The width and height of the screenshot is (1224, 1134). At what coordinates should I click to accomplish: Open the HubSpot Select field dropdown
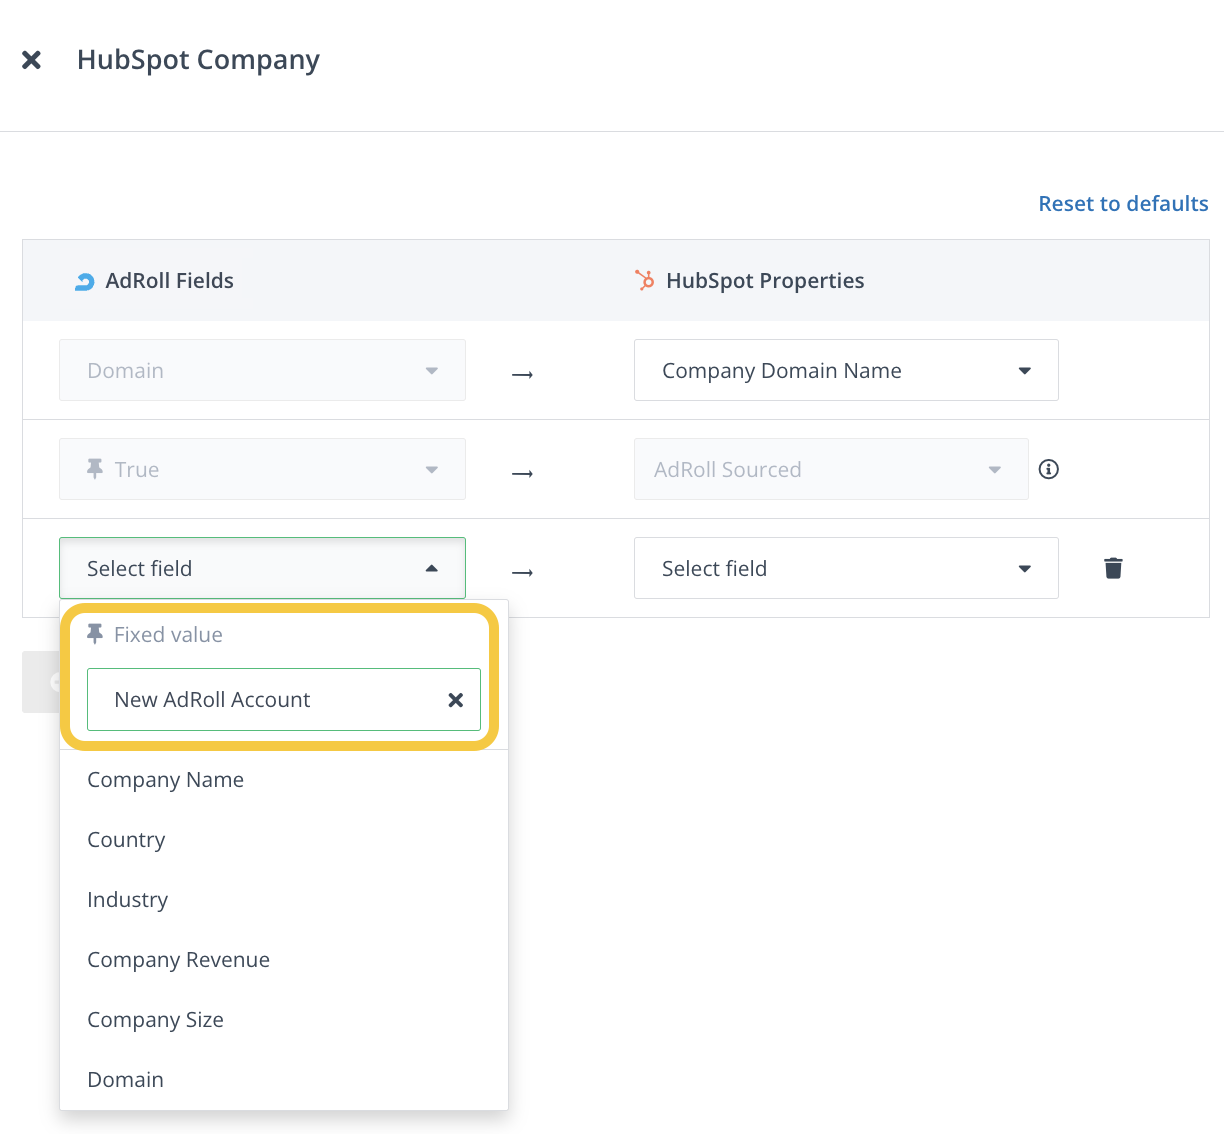pos(845,568)
